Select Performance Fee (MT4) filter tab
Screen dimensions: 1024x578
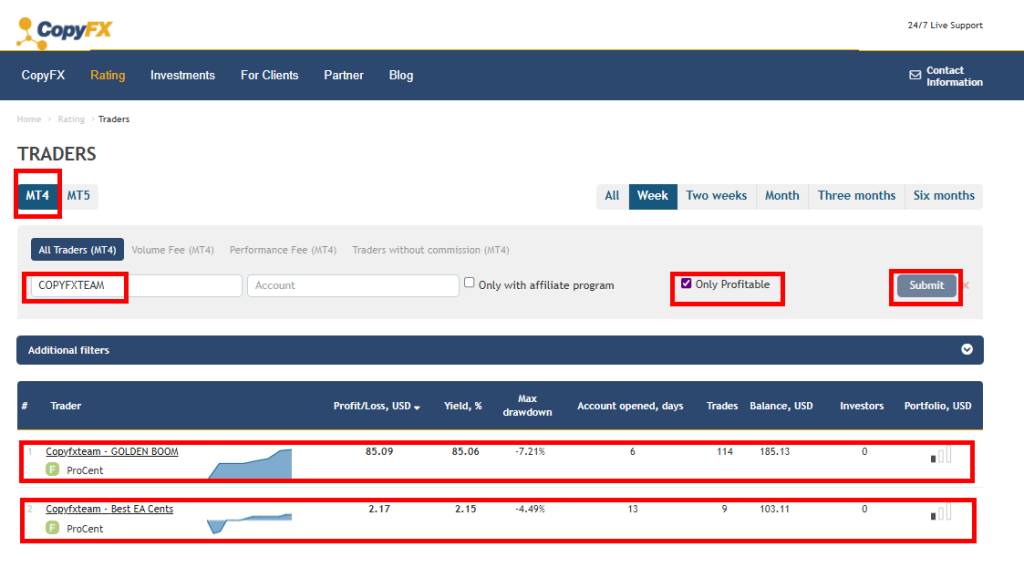coord(283,249)
